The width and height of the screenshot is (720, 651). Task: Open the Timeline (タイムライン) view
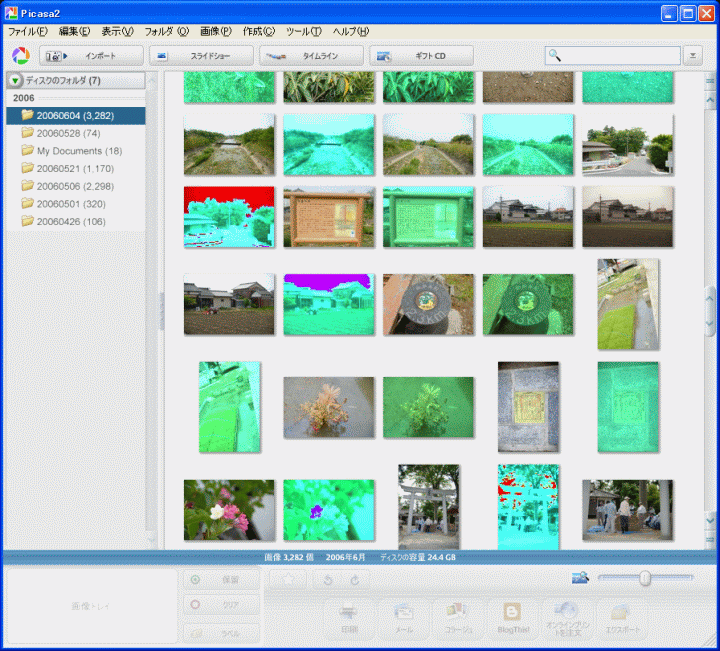click(311, 56)
